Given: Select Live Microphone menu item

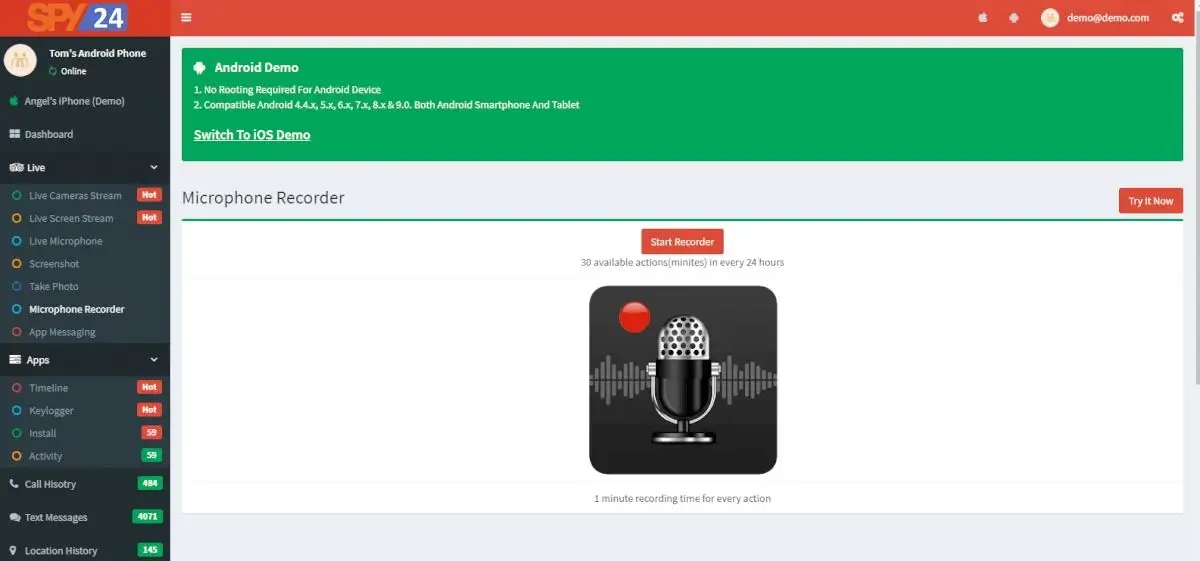Looking at the screenshot, I should (65, 241).
